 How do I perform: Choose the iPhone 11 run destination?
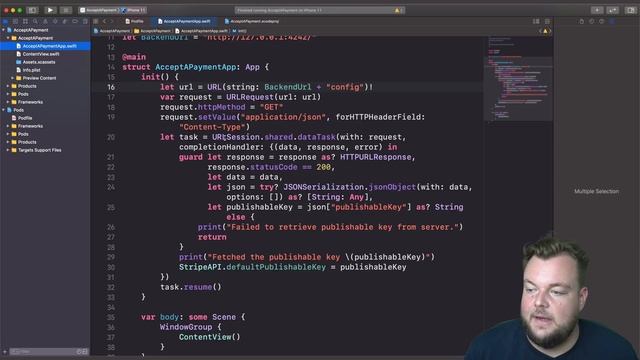[x=135, y=10]
